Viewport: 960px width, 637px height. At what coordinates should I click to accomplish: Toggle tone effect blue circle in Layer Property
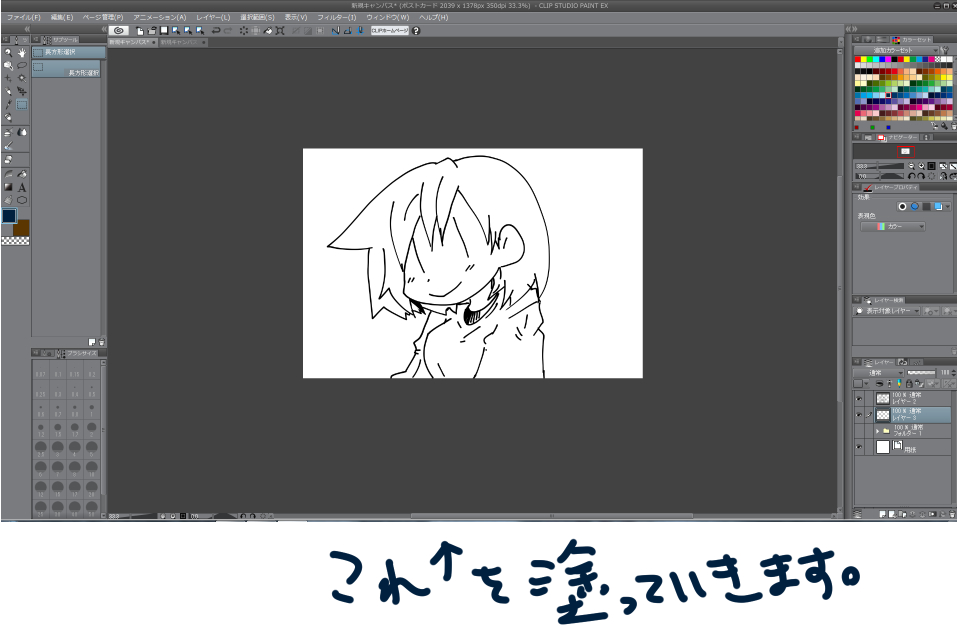915,207
